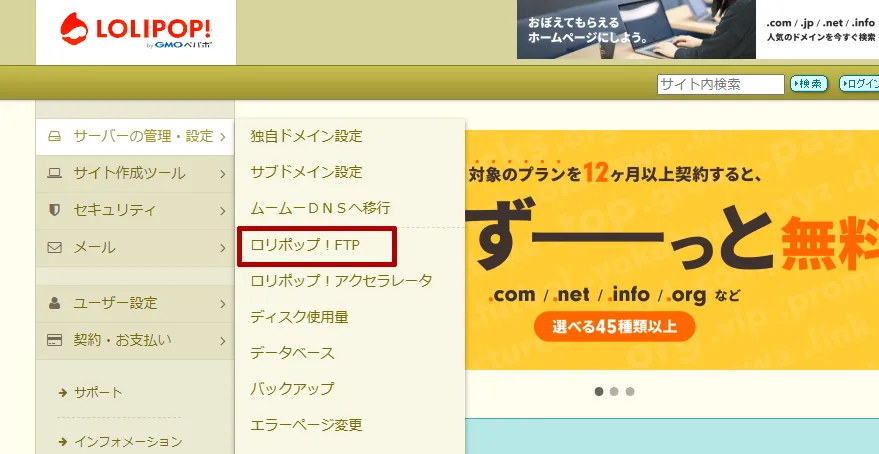Click the 選べる45種類以上 orange banner button
This screenshot has height=454, width=879.
click(613, 326)
